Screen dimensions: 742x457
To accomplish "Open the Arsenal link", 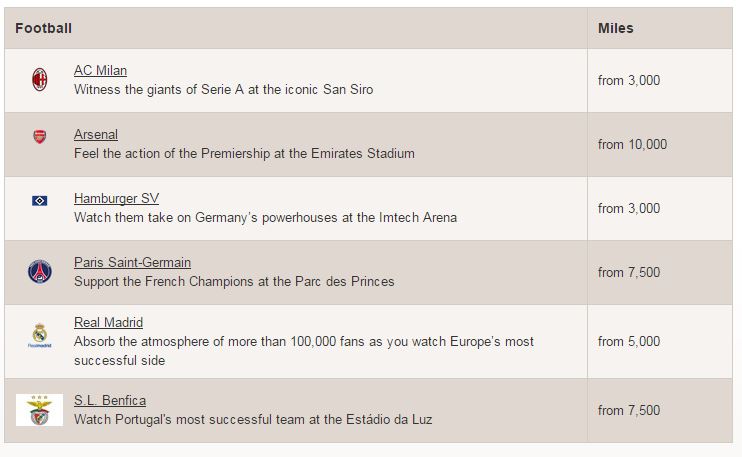I will click(96, 135).
